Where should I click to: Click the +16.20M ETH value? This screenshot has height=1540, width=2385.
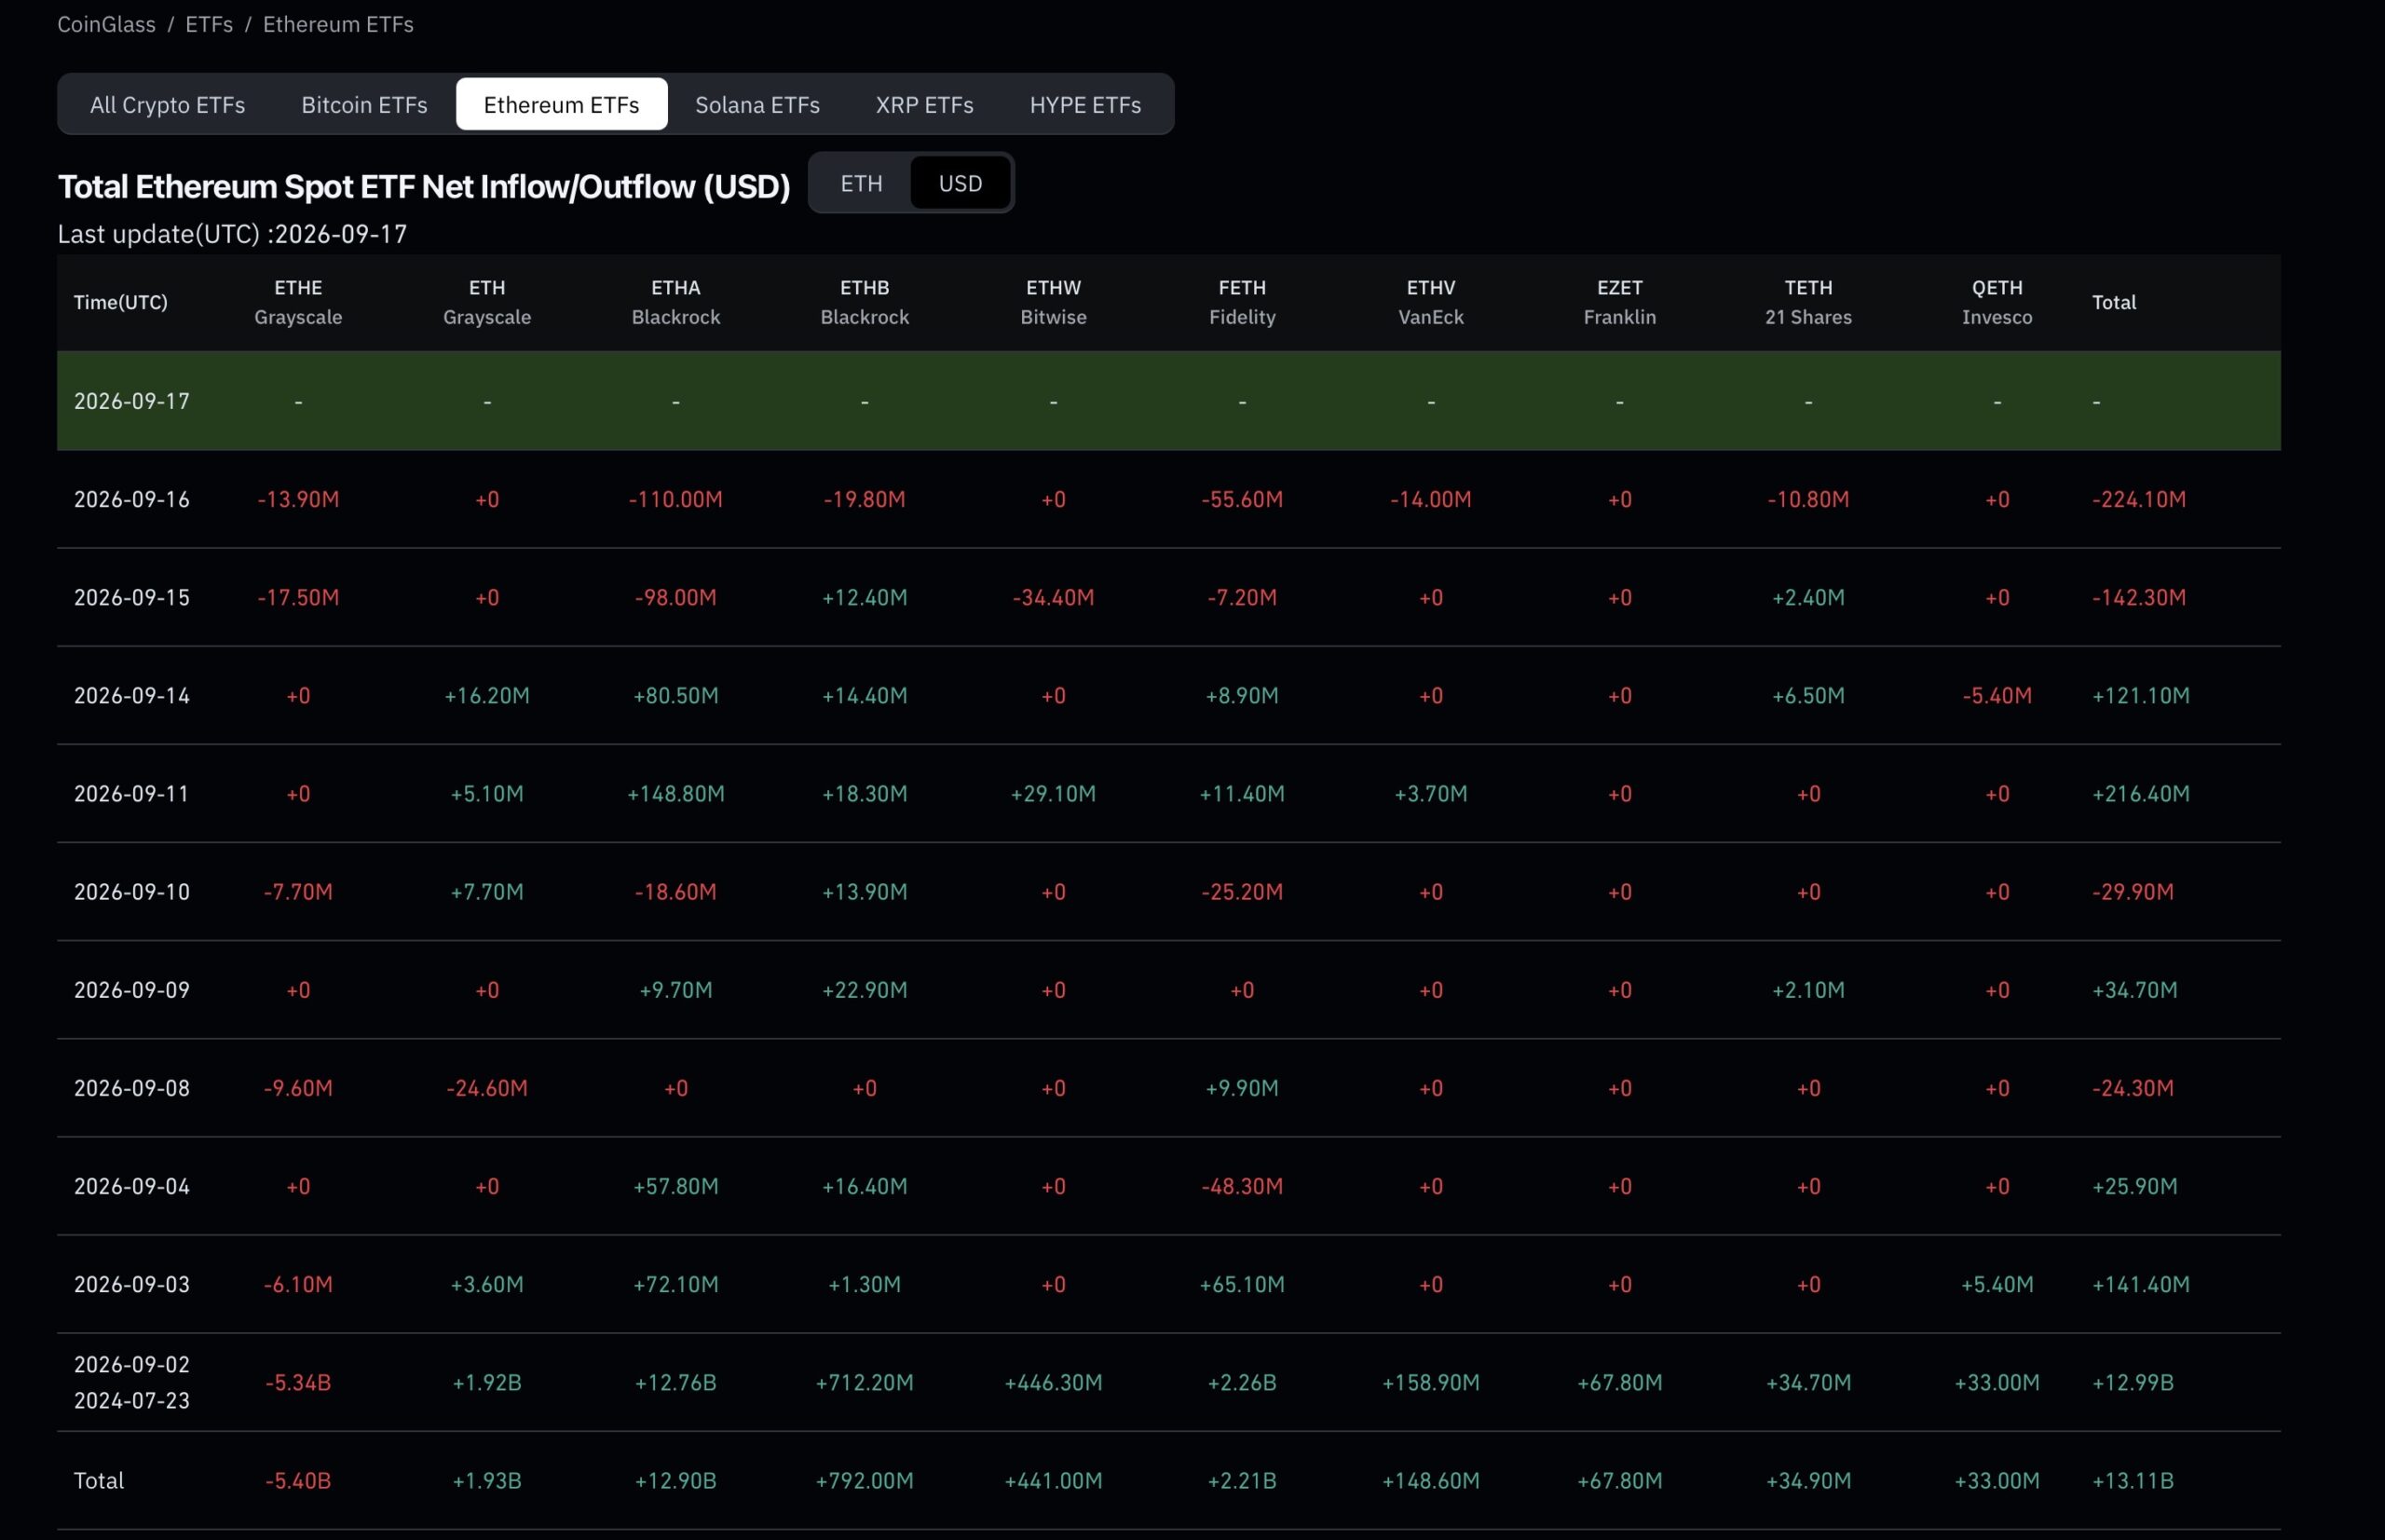[x=487, y=695]
